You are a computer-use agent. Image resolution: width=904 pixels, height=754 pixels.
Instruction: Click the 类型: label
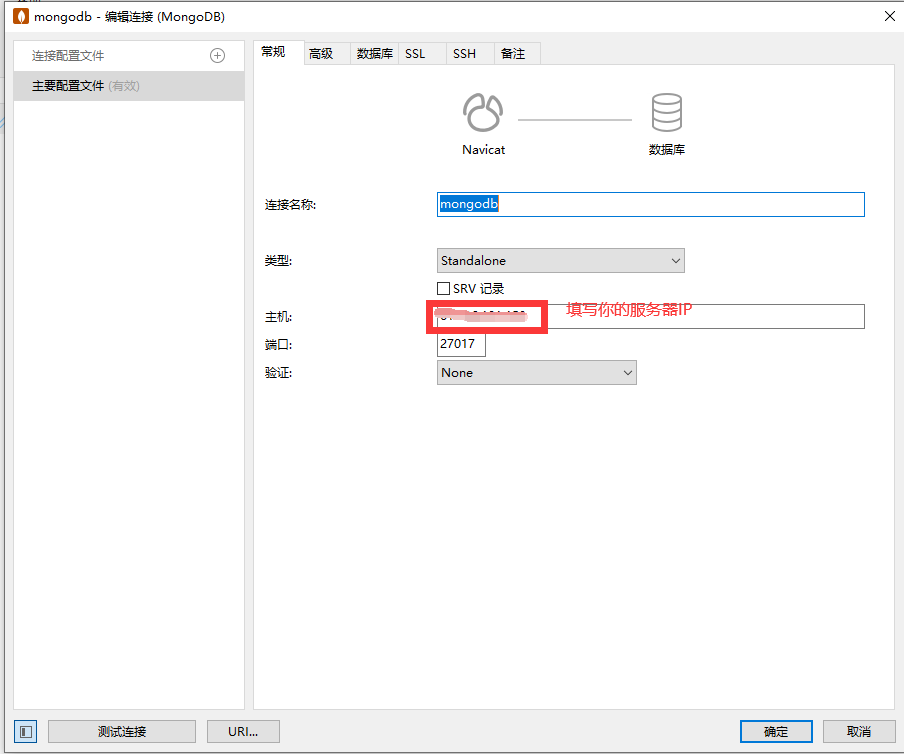pos(278,261)
